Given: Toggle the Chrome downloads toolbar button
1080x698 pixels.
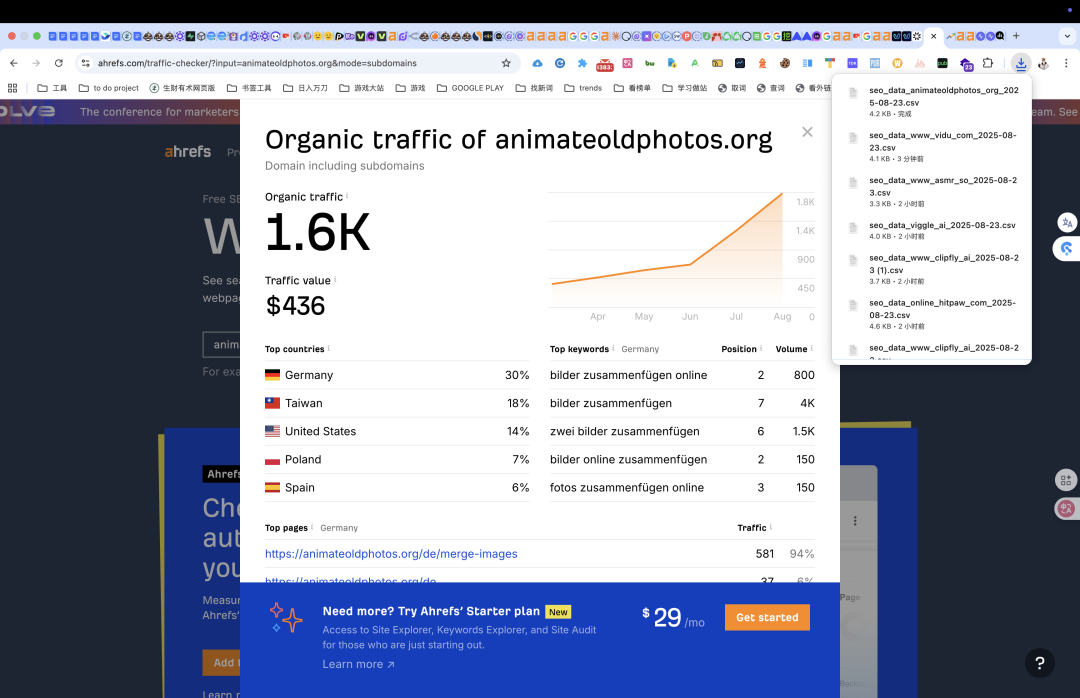Looking at the screenshot, I should pos(1021,63).
